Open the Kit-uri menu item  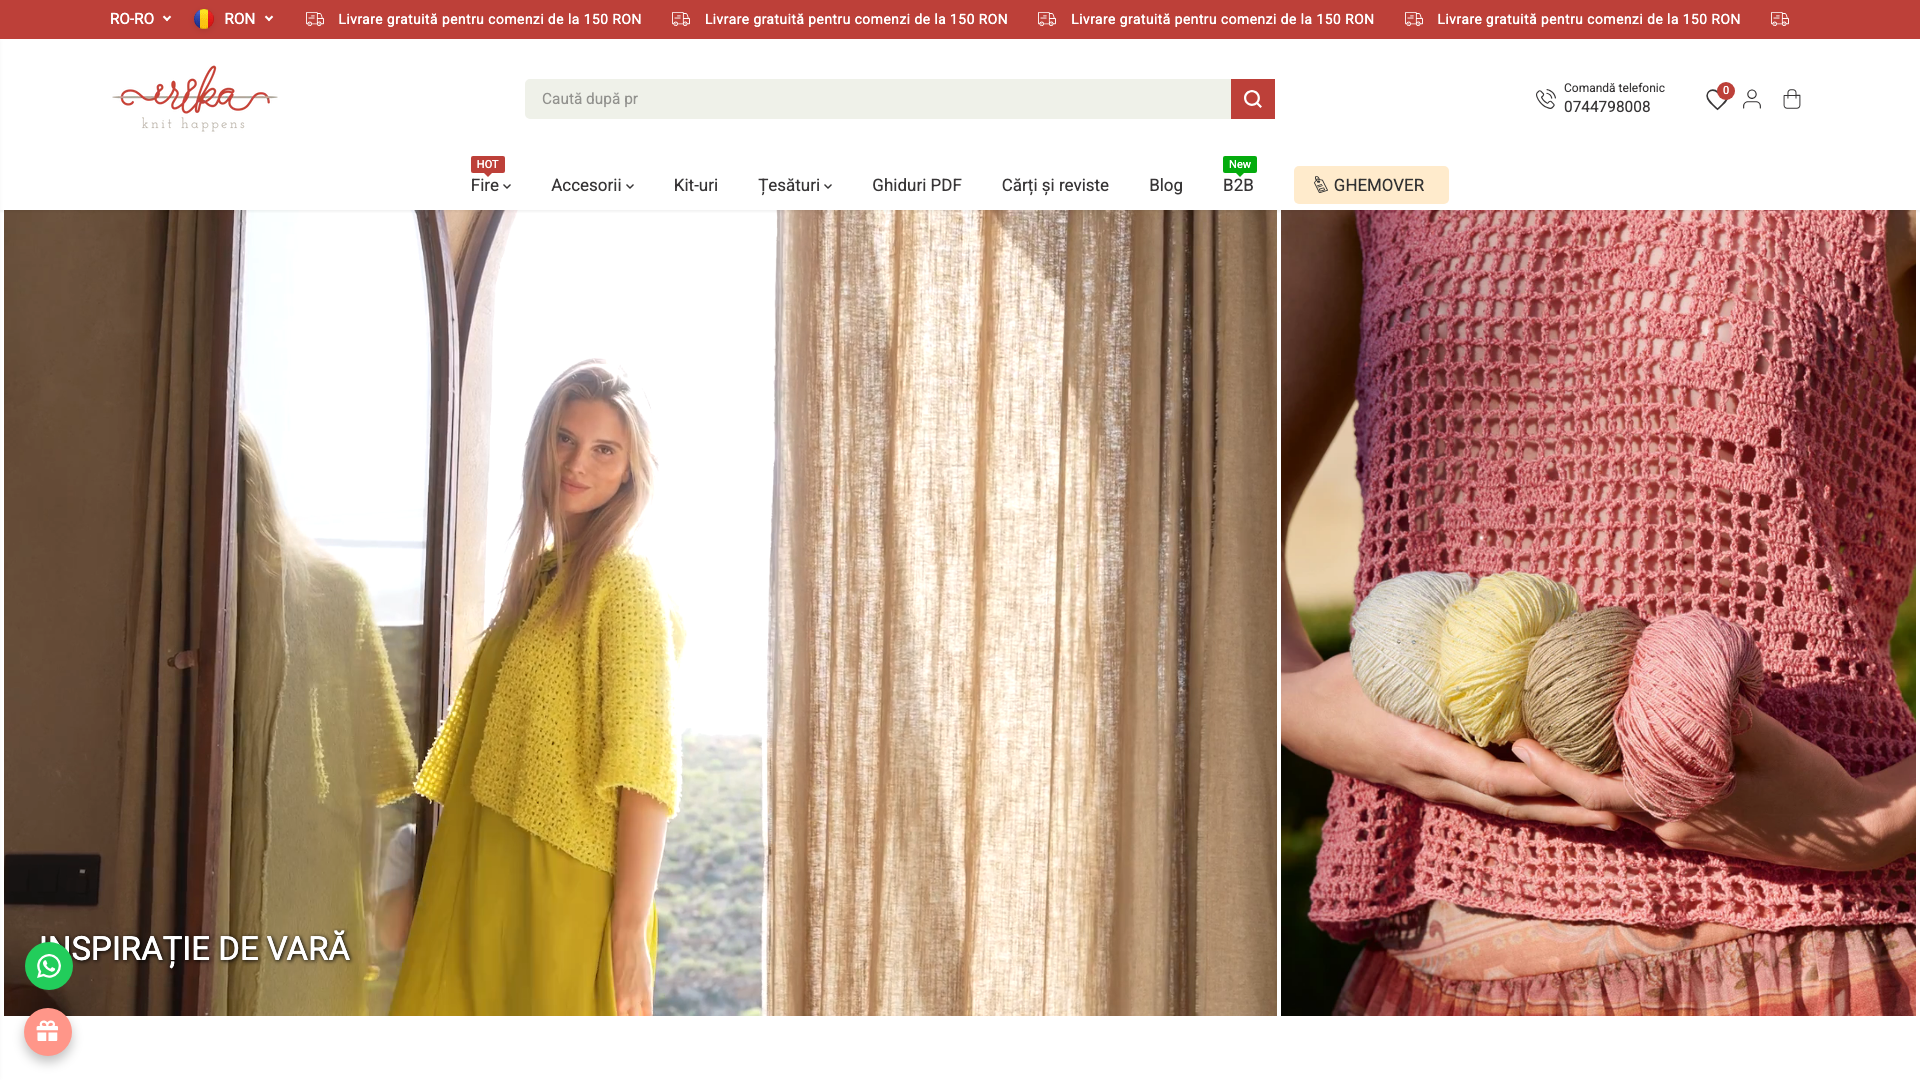click(696, 185)
